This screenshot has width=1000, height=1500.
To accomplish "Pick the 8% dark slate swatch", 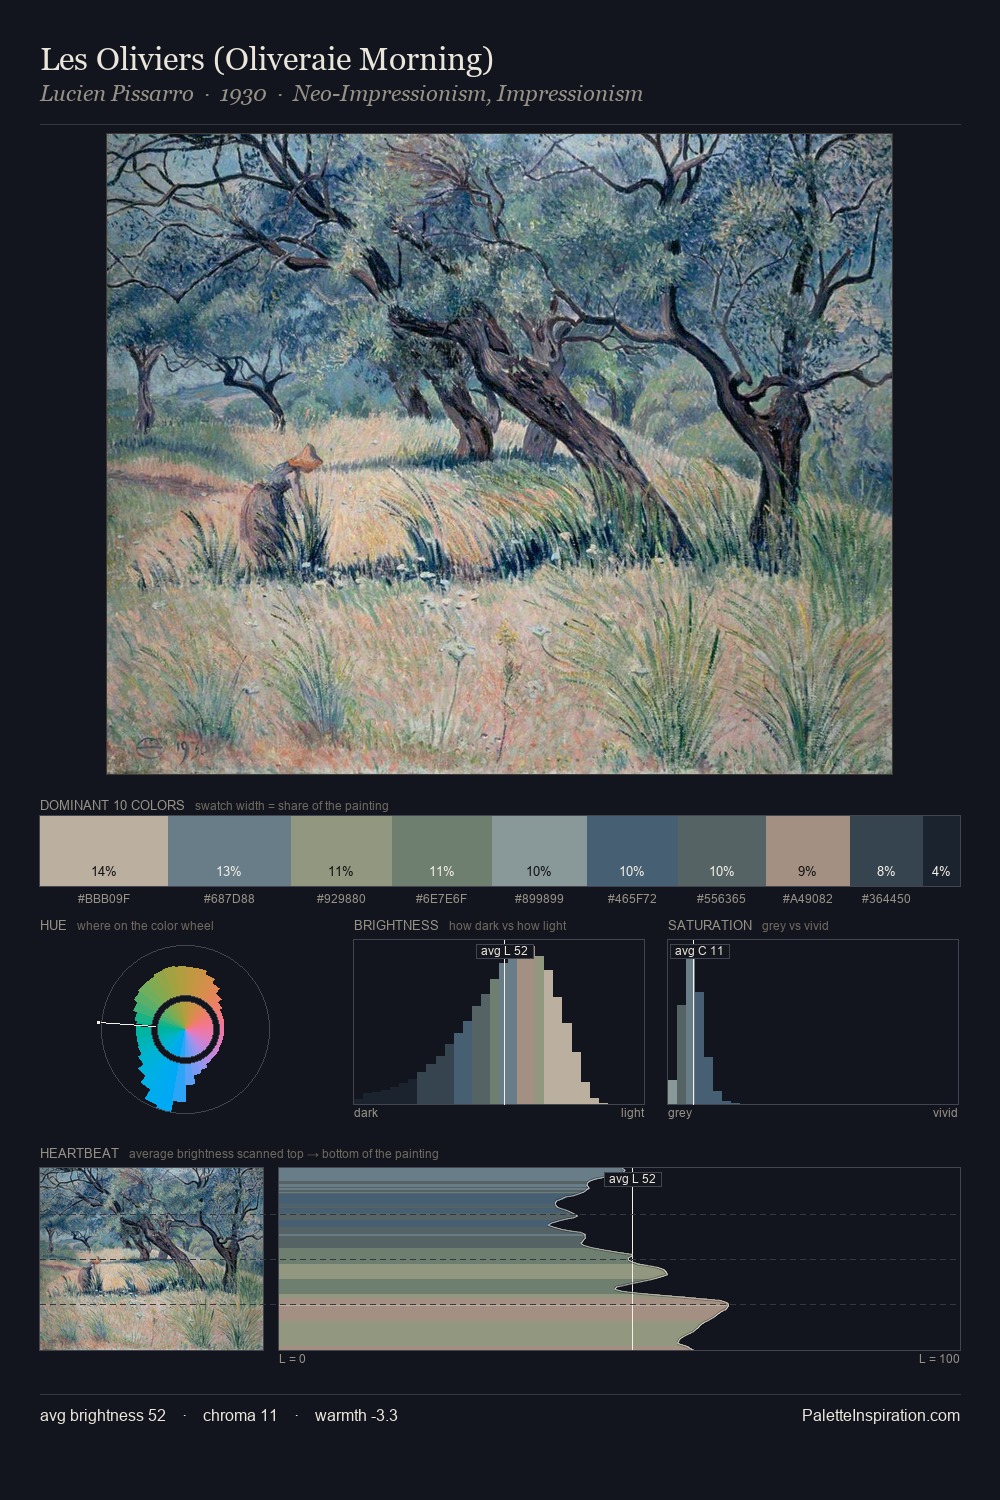I will click(886, 851).
